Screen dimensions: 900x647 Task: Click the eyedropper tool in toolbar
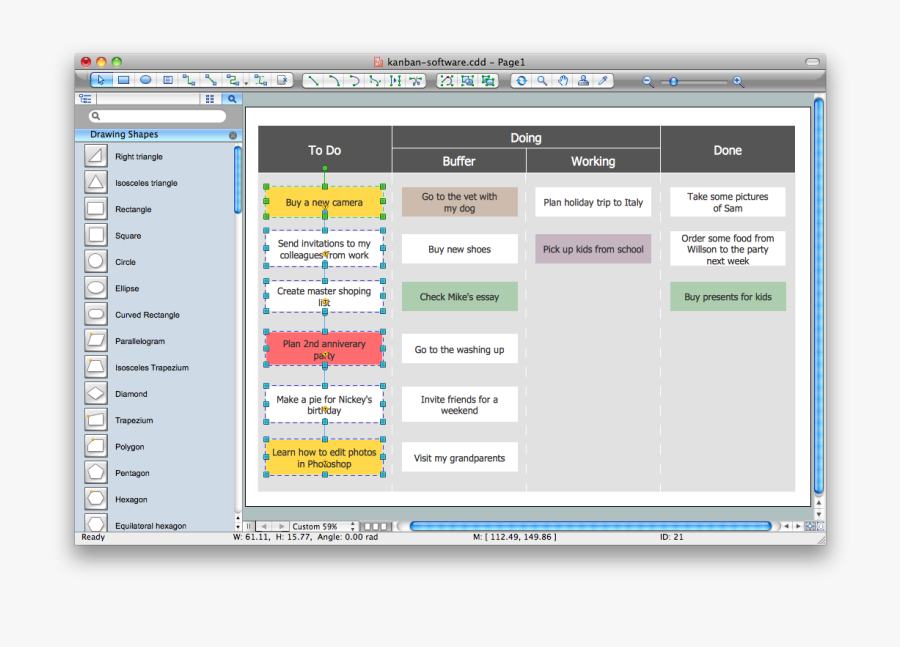[604, 81]
